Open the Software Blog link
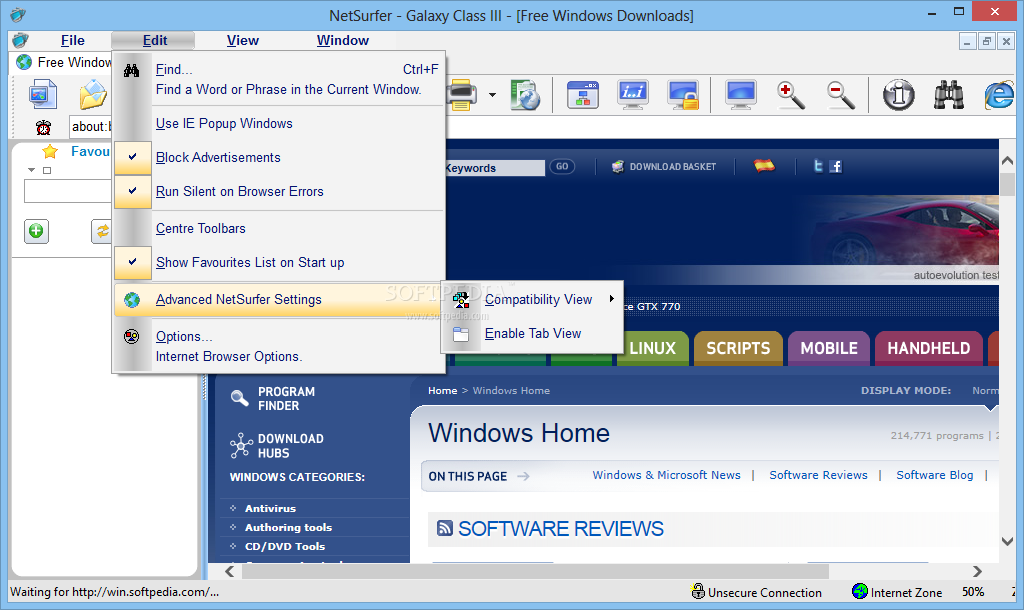 click(935, 475)
